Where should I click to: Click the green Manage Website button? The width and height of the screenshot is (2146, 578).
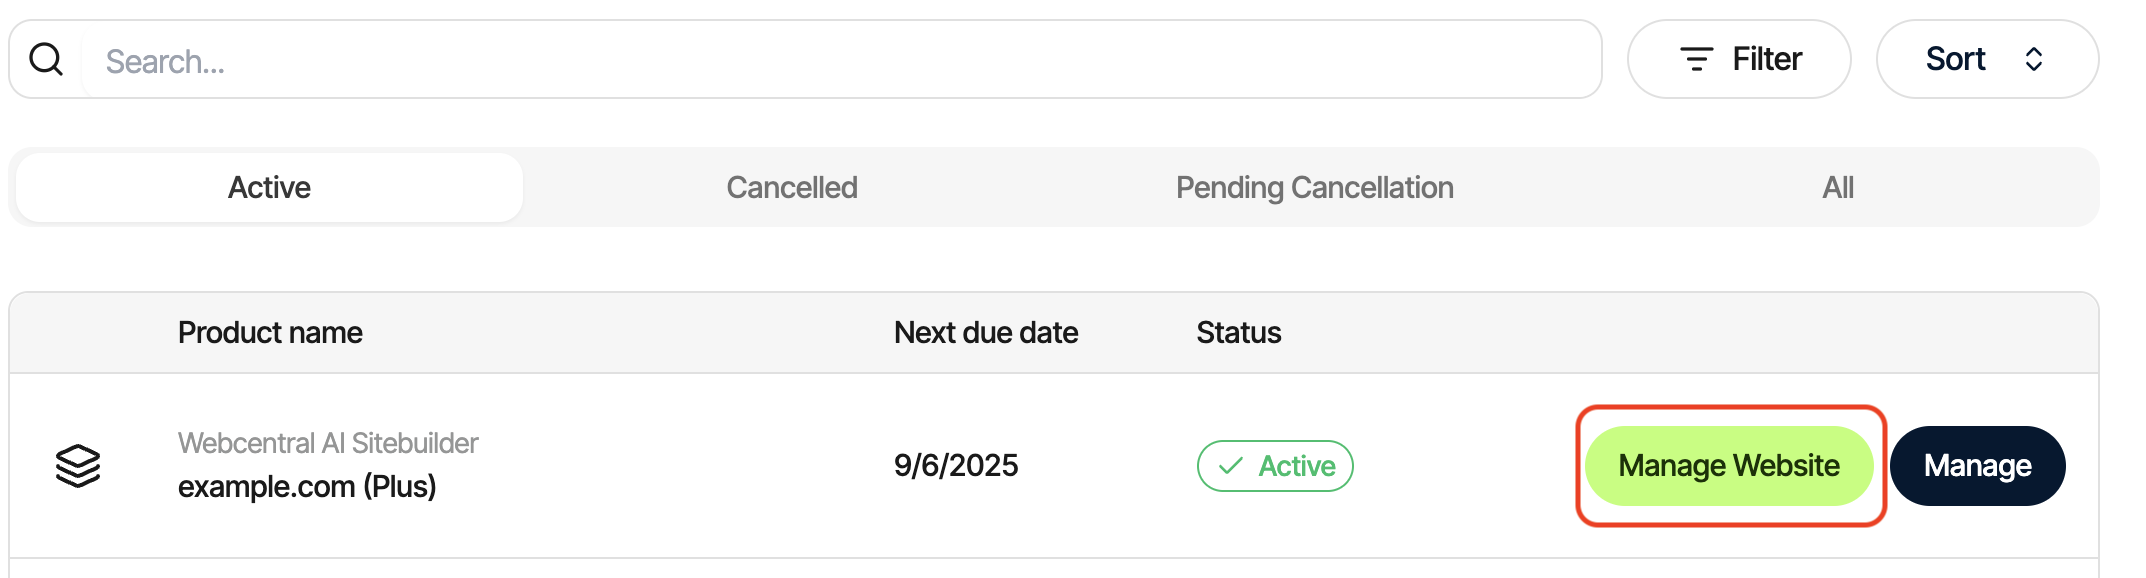(x=1729, y=466)
